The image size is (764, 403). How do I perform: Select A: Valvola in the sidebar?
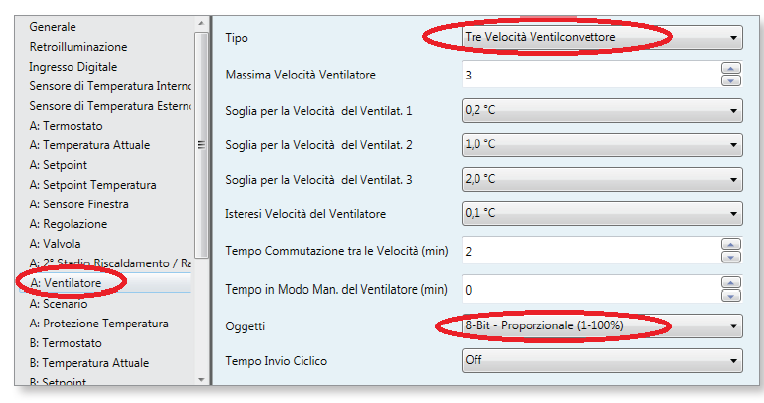pyautogui.click(x=55, y=244)
